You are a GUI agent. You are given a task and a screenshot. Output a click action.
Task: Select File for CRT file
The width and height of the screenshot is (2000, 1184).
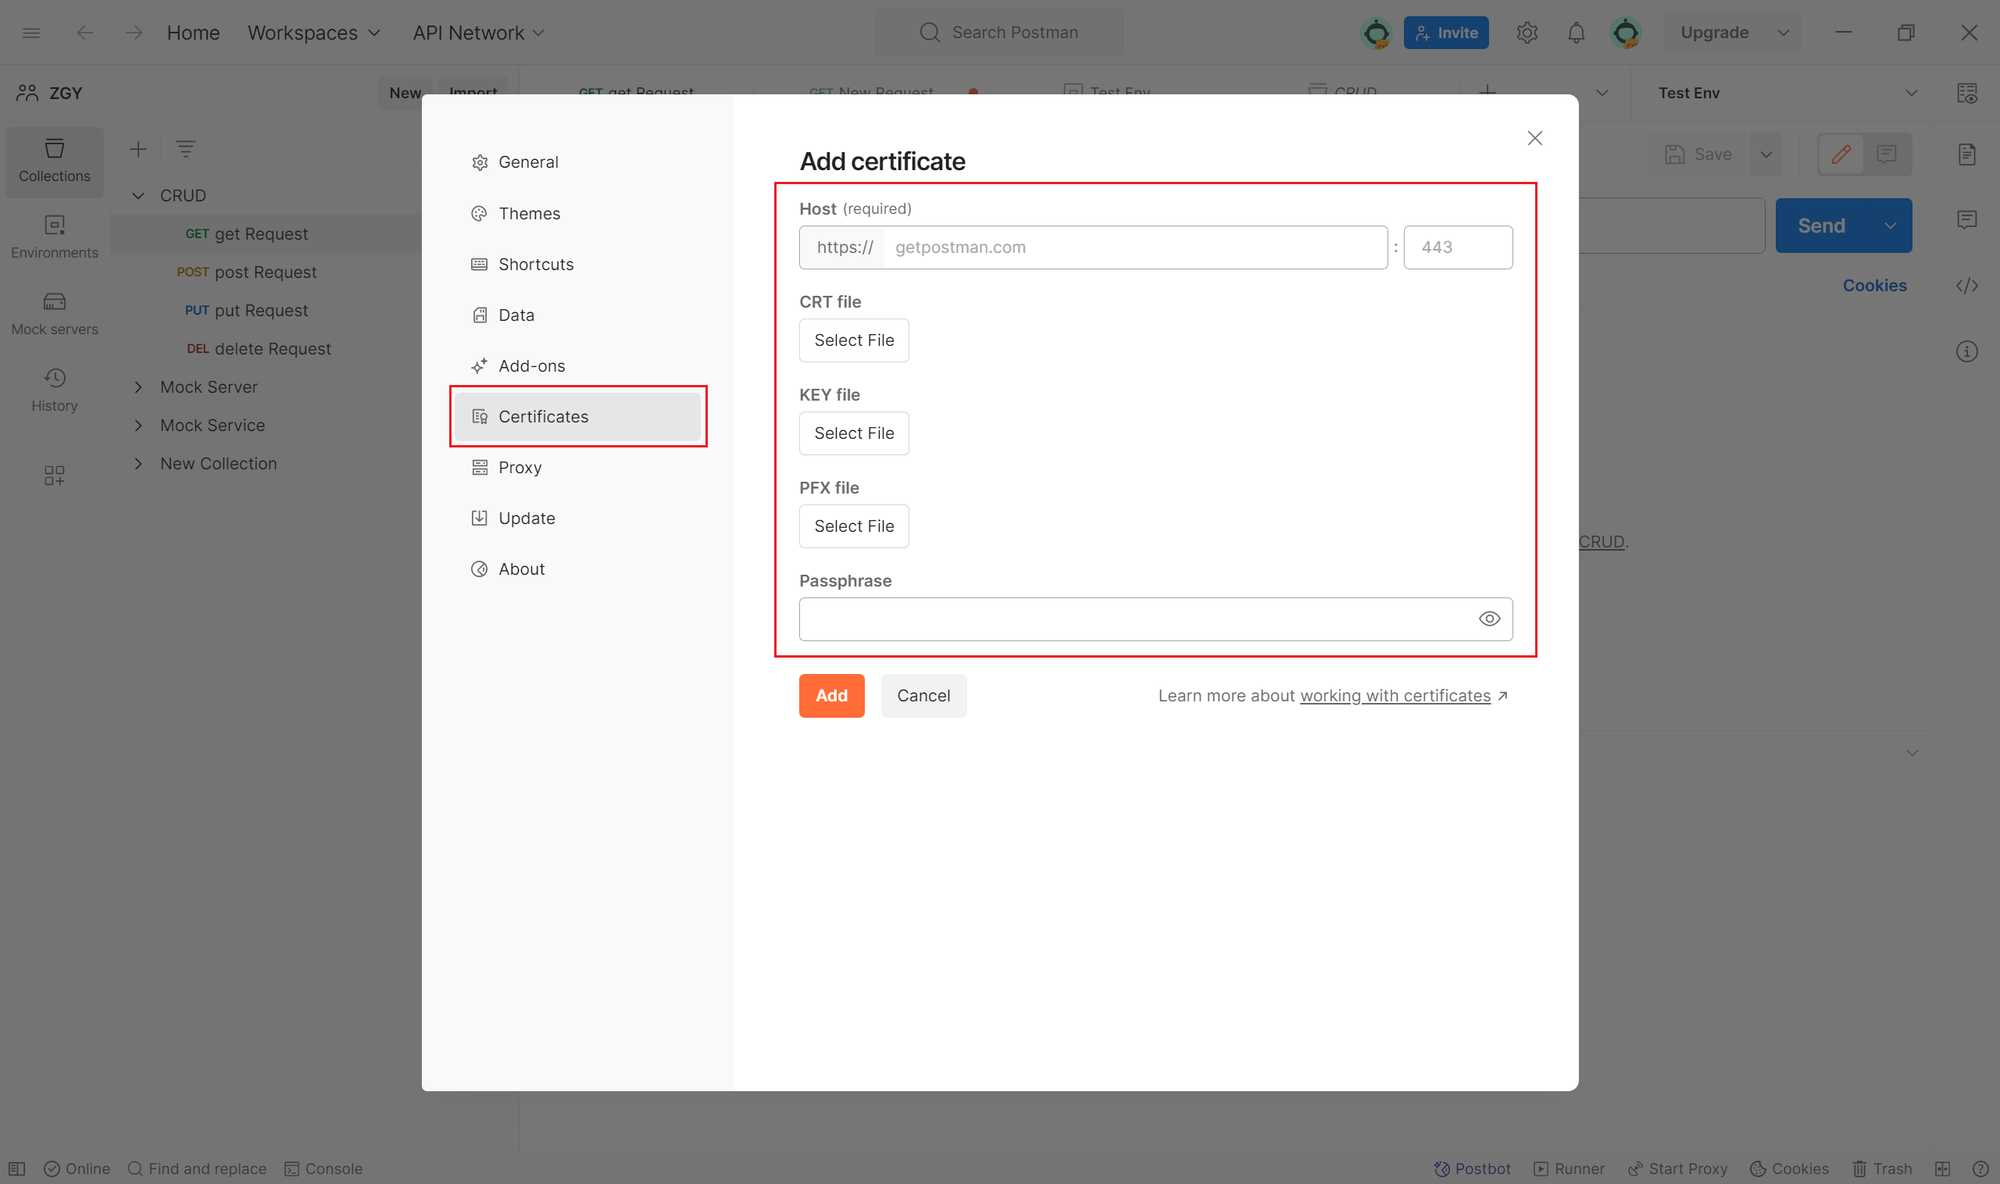tap(854, 340)
